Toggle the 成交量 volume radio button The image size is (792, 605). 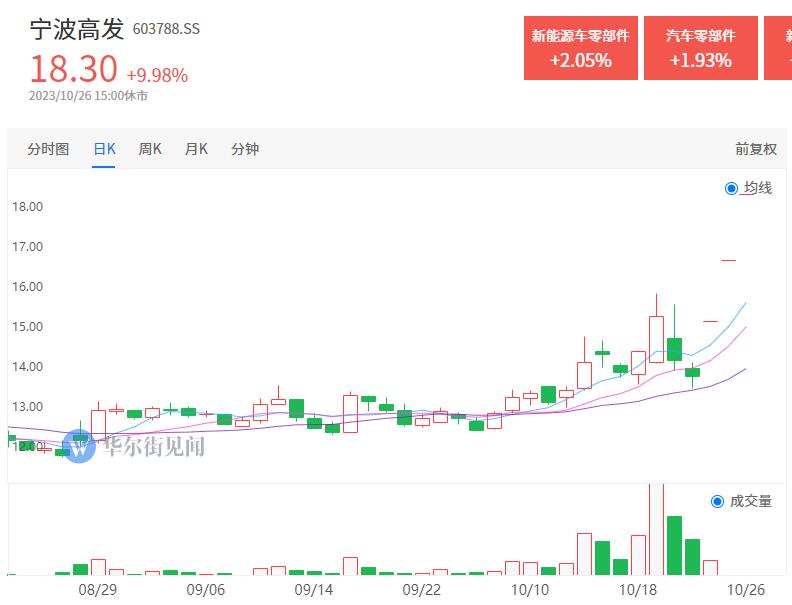[717, 501]
